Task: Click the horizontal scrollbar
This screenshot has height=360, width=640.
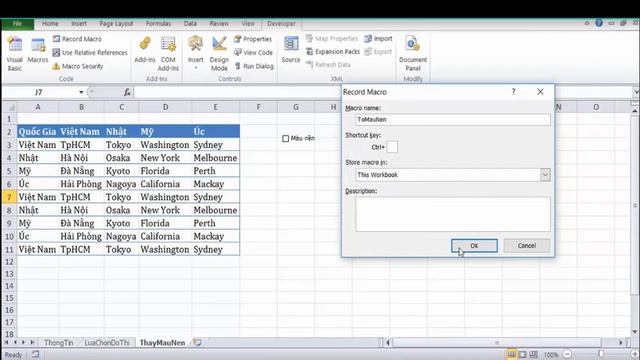Action: (496, 342)
